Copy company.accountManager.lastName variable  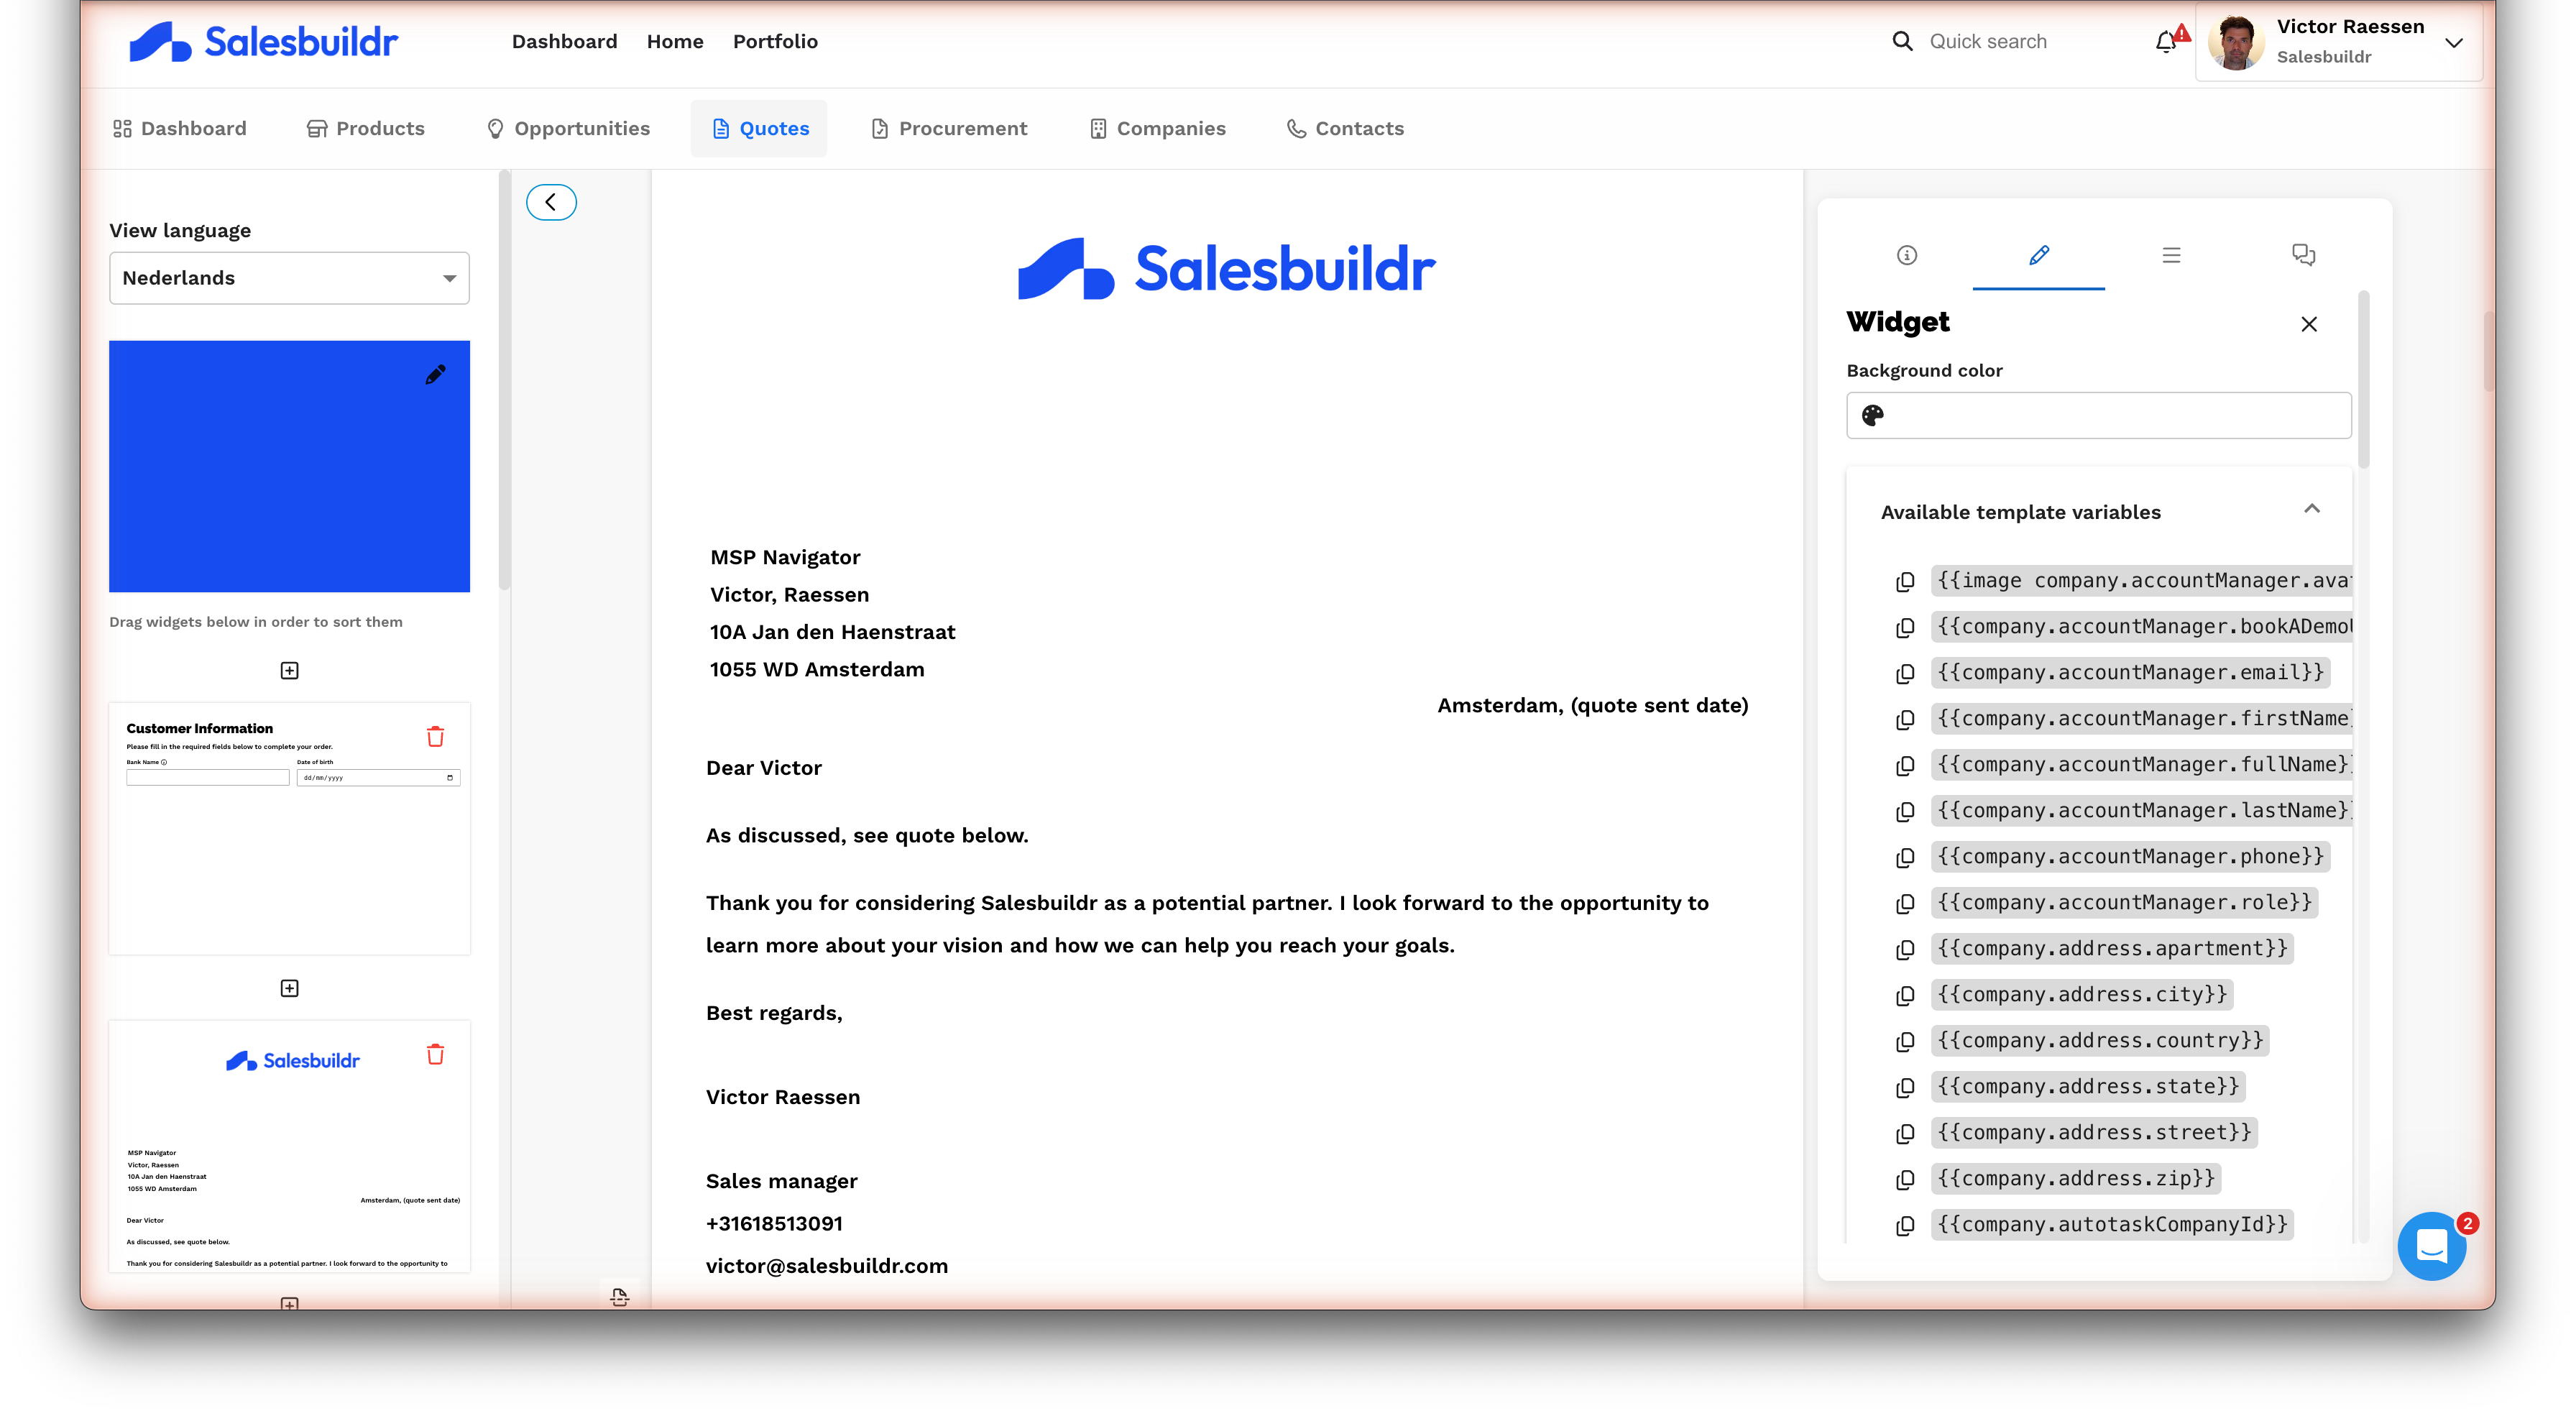(1905, 812)
